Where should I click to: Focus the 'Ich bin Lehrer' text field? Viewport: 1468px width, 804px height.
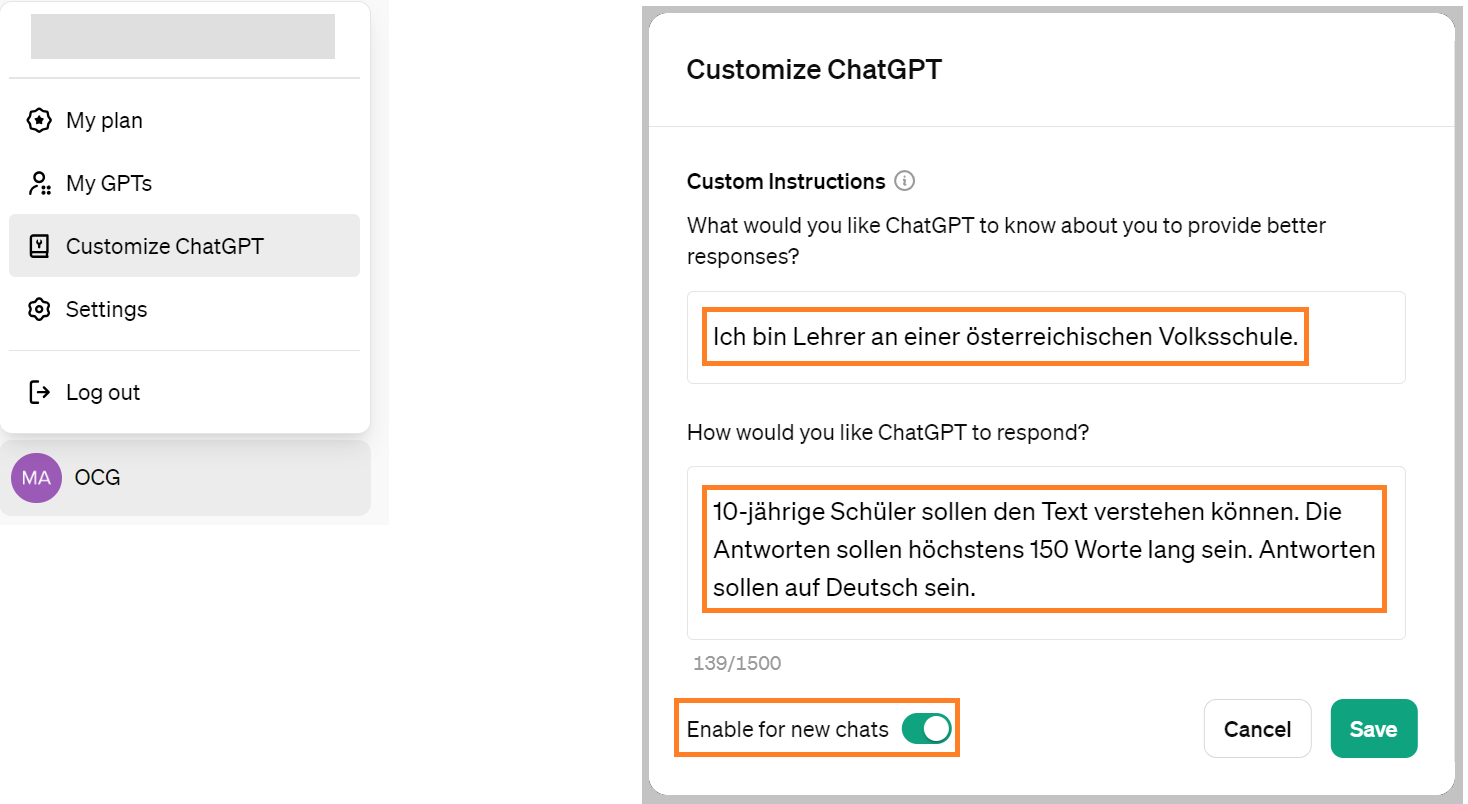(x=1046, y=338)
